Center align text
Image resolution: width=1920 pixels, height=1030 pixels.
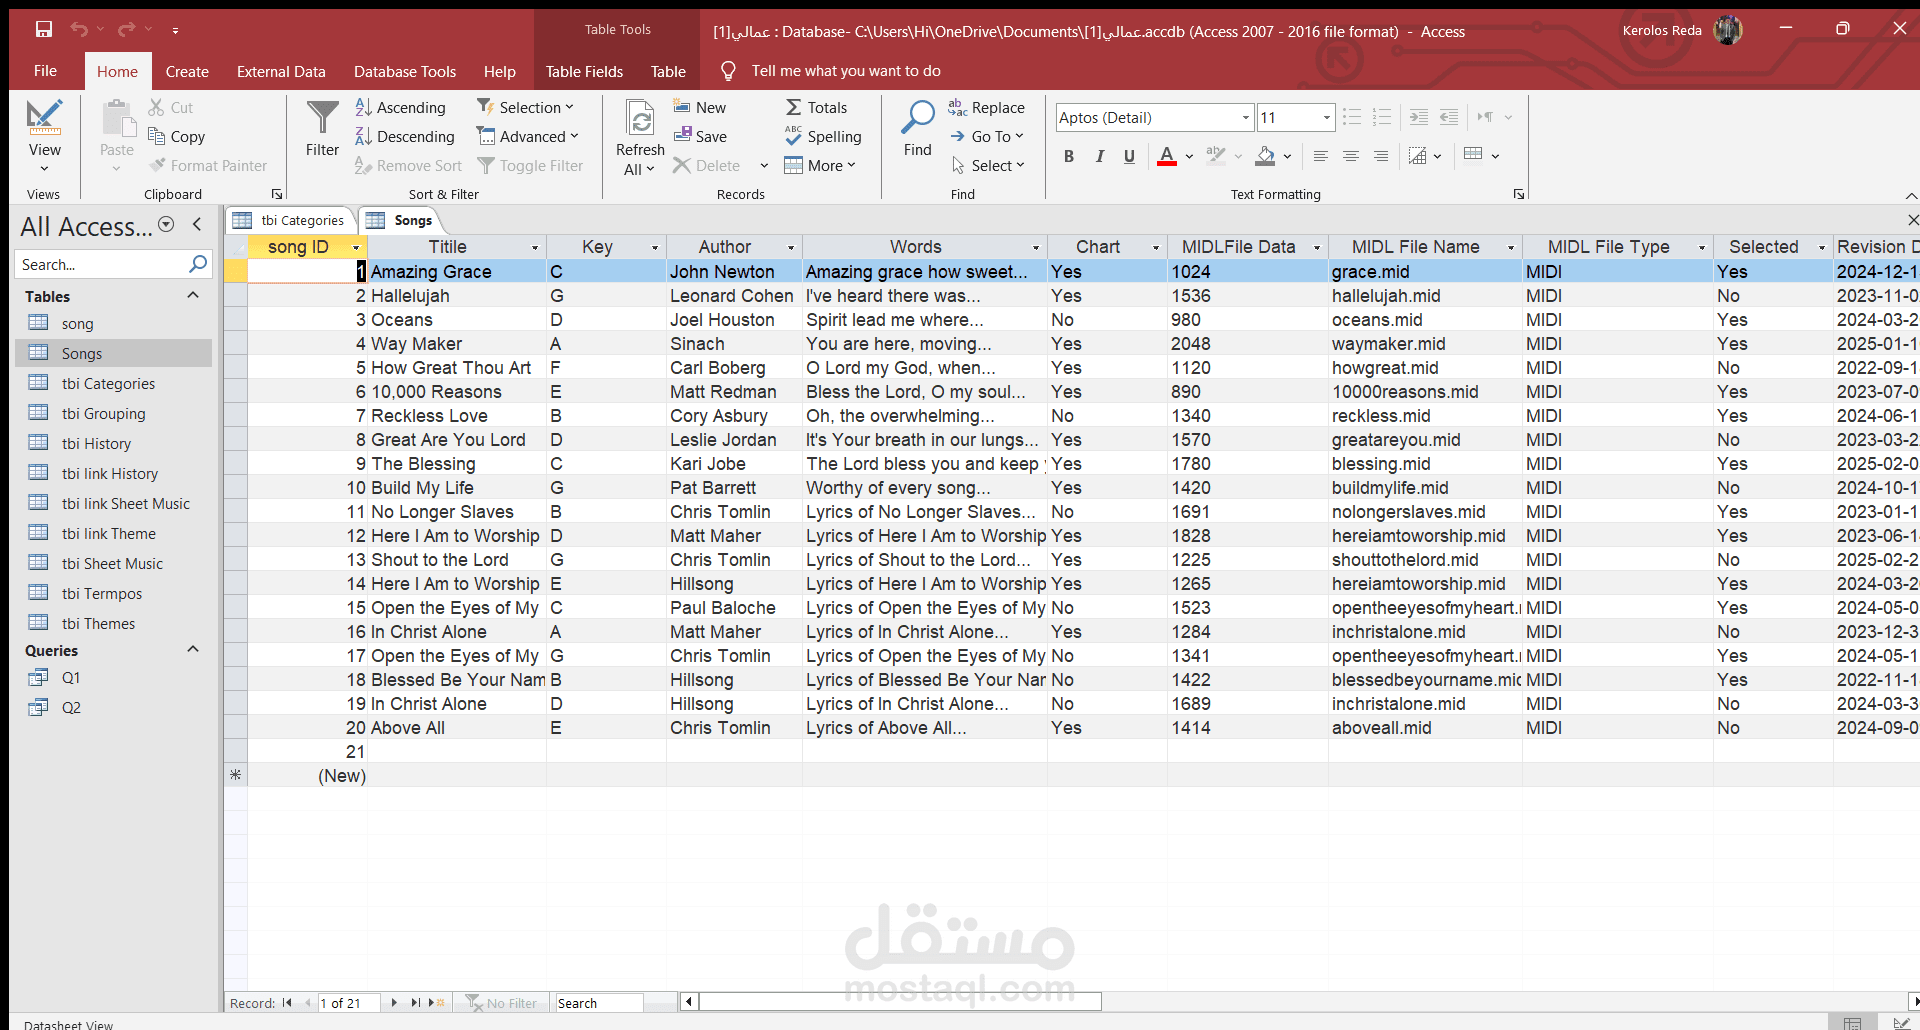1351,156
